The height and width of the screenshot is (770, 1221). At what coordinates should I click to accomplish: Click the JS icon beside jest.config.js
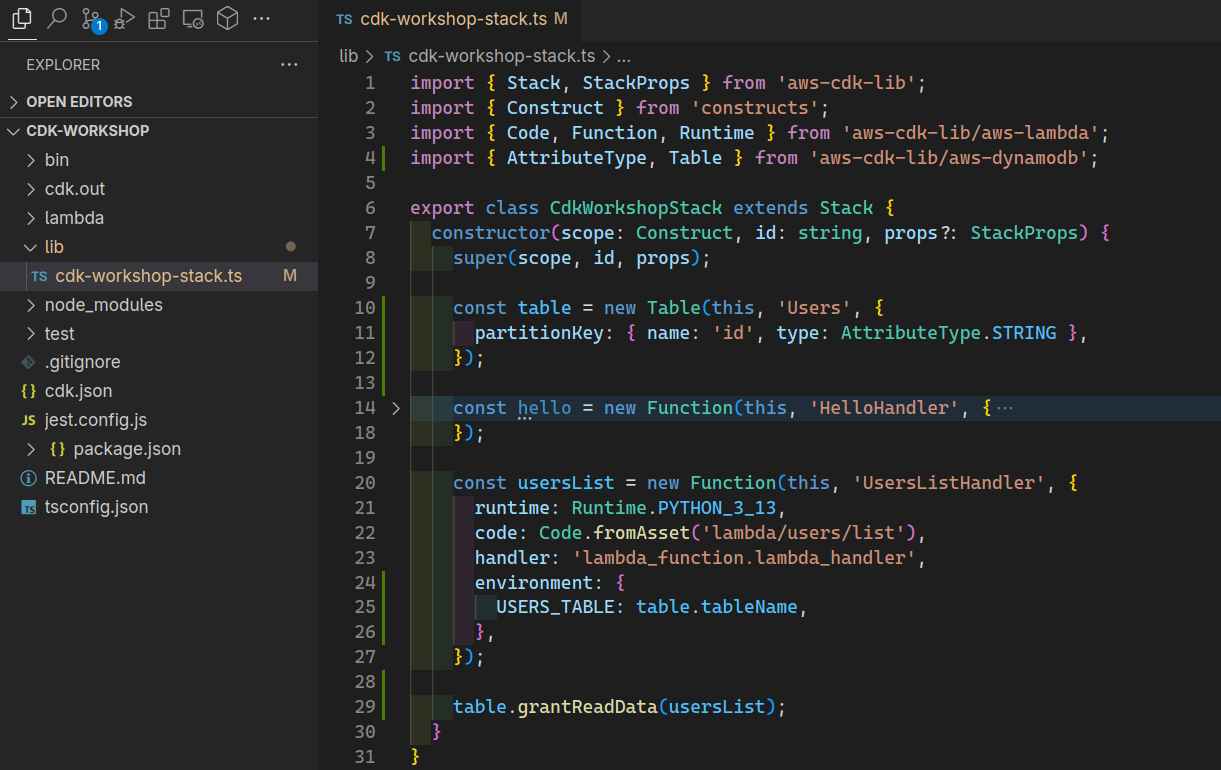pyautogui.click(x=28, y=421)
